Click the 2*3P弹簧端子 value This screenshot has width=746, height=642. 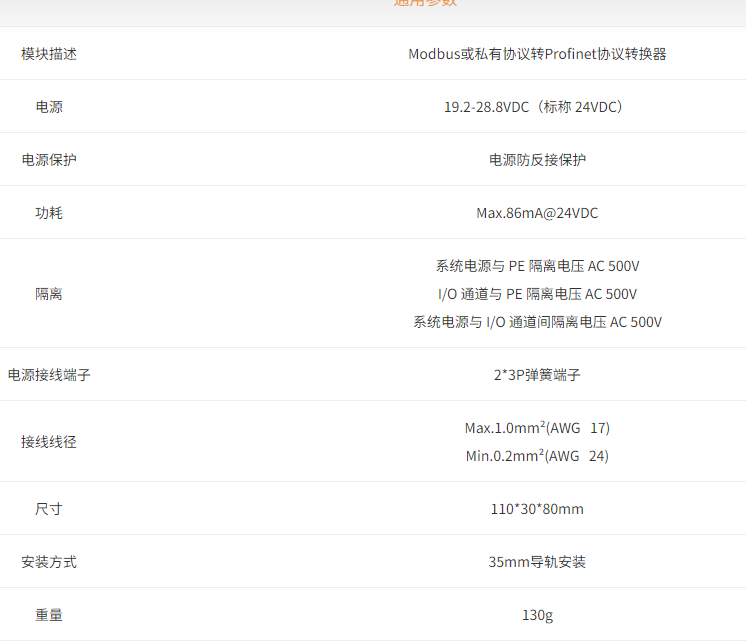[537, 375]
